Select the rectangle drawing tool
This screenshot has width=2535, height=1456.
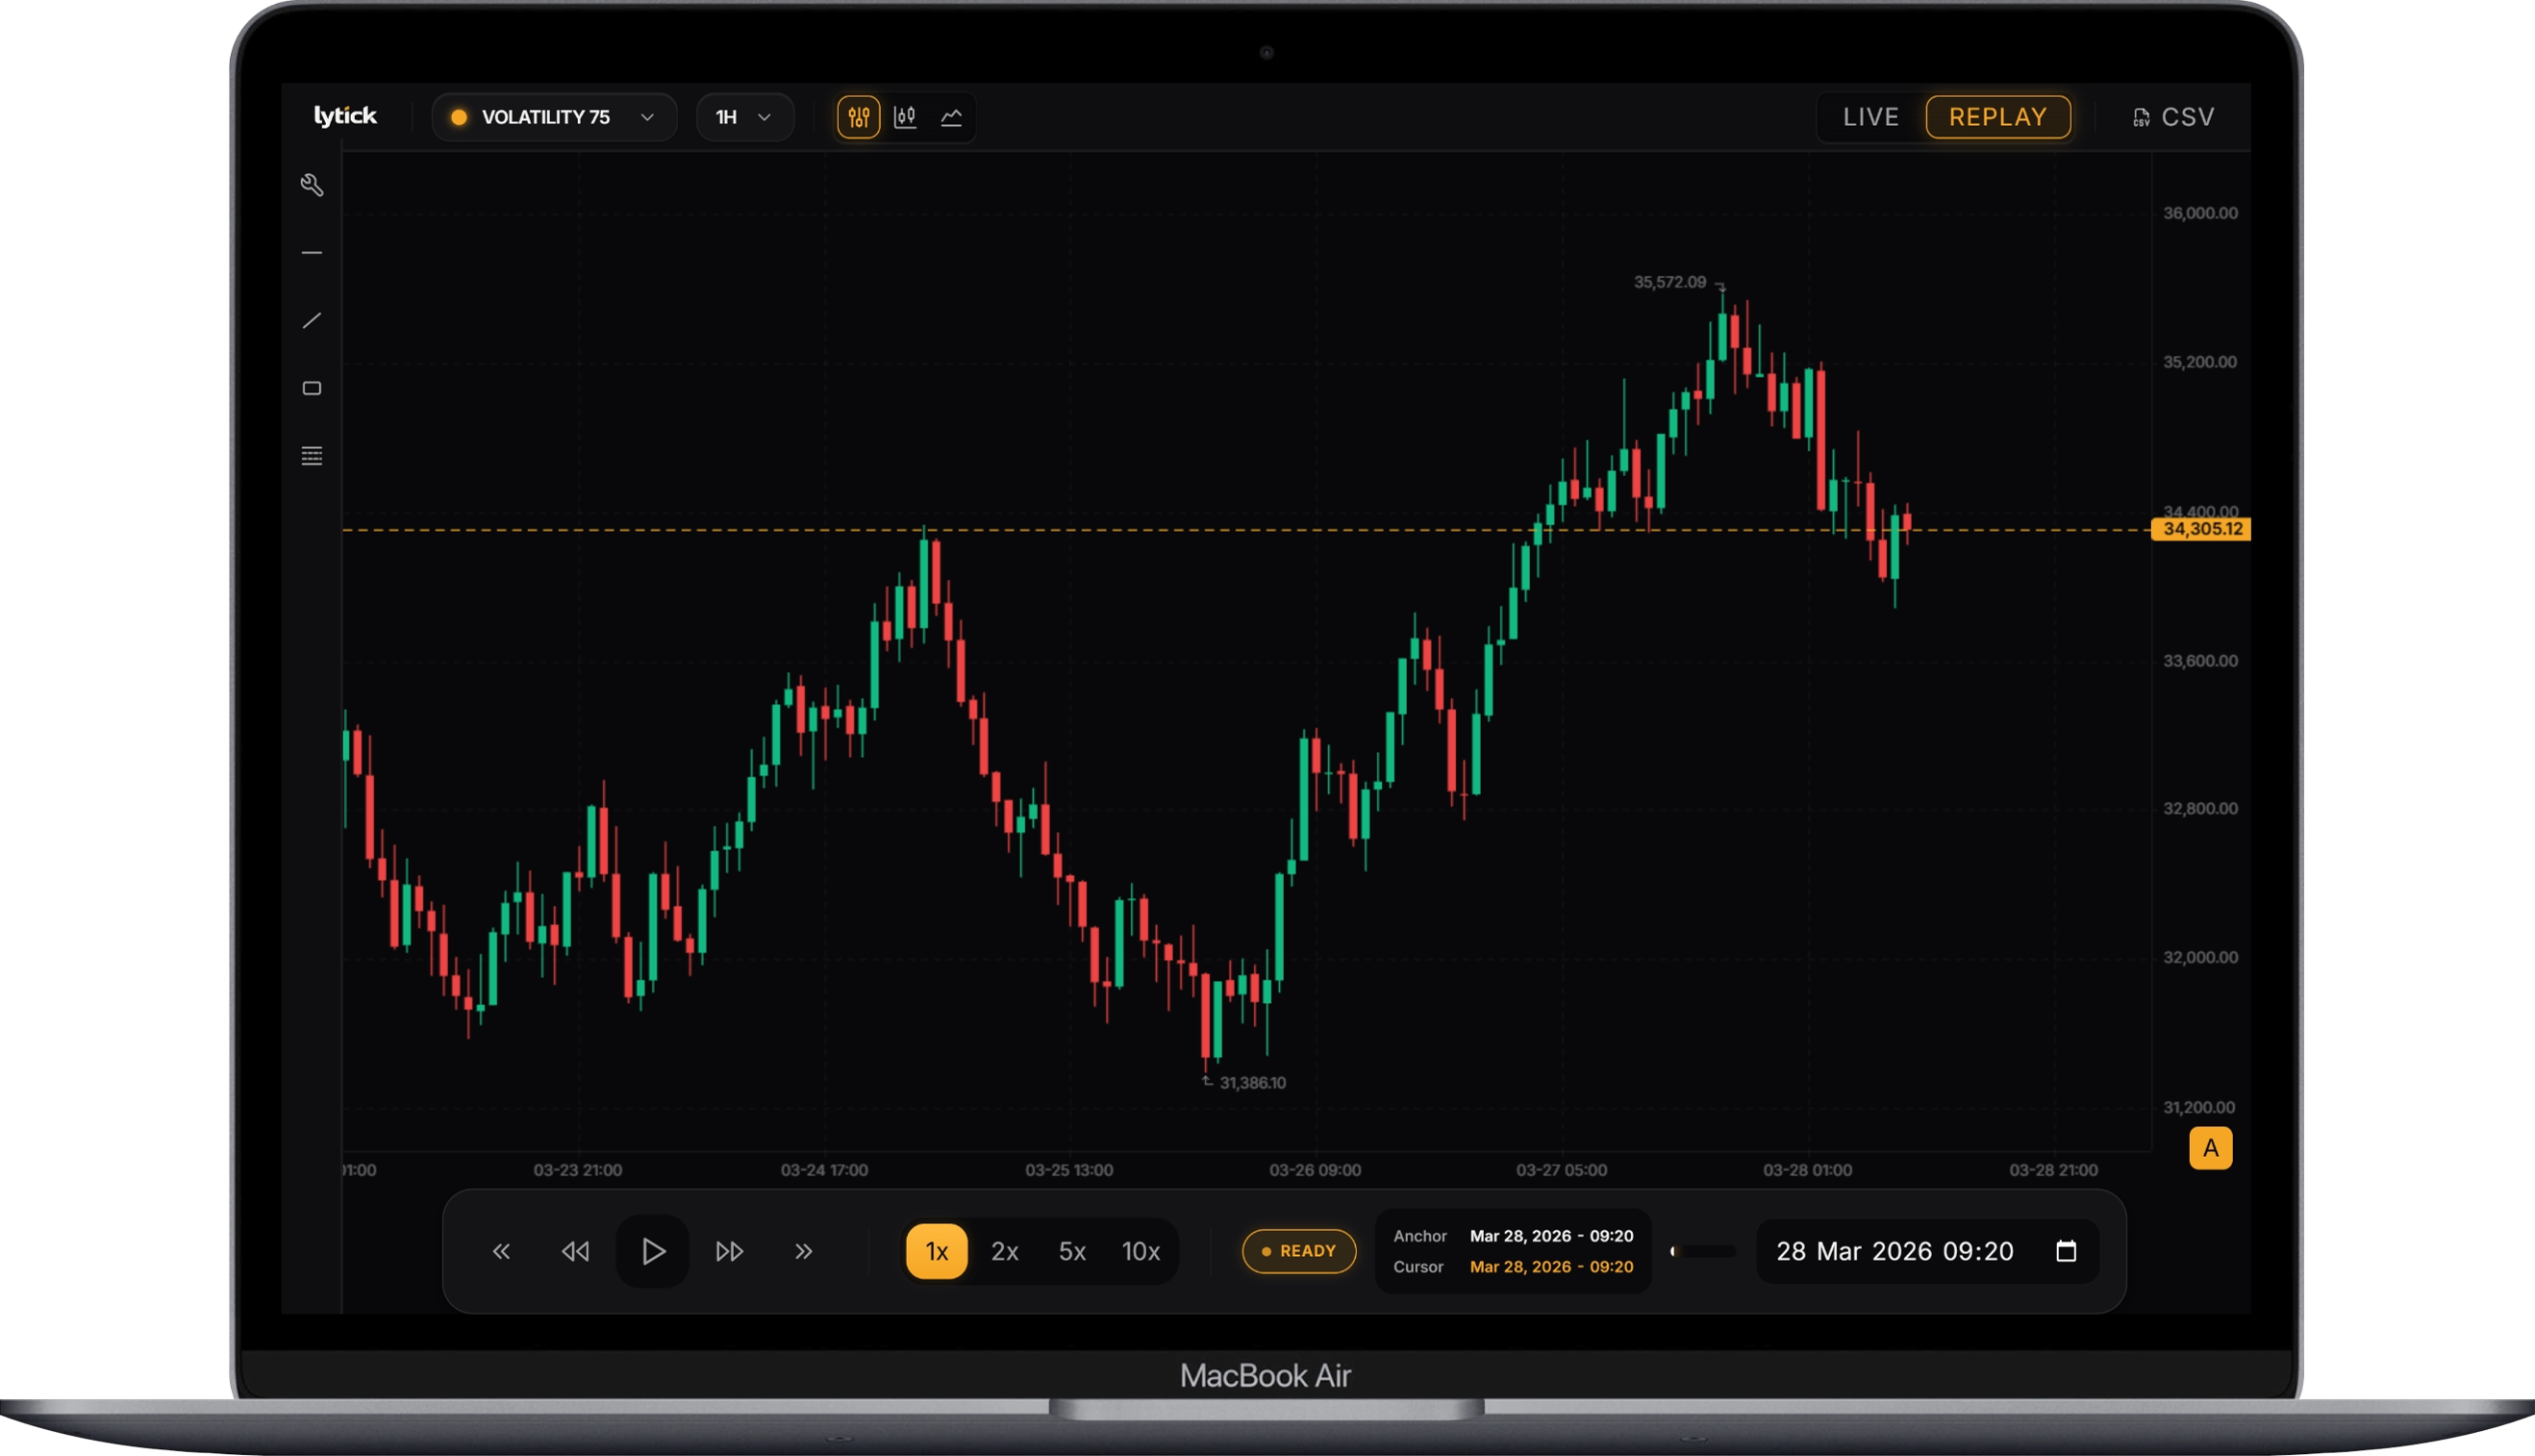click(312, 388)
